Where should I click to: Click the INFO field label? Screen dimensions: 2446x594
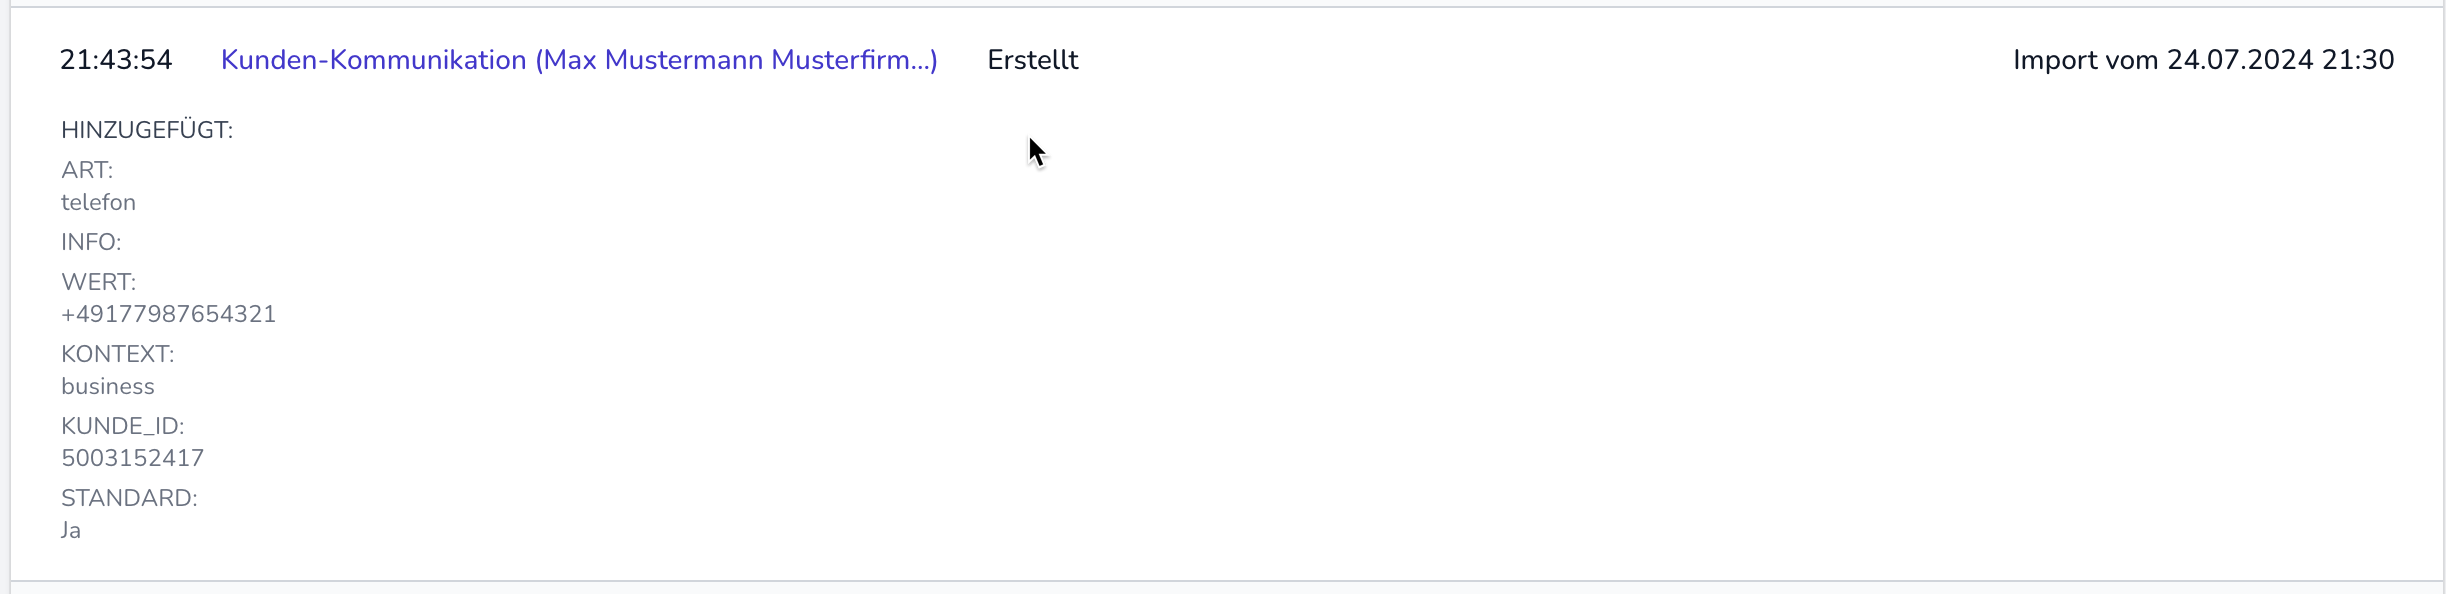pyautogui.click(x=91, y=242)
